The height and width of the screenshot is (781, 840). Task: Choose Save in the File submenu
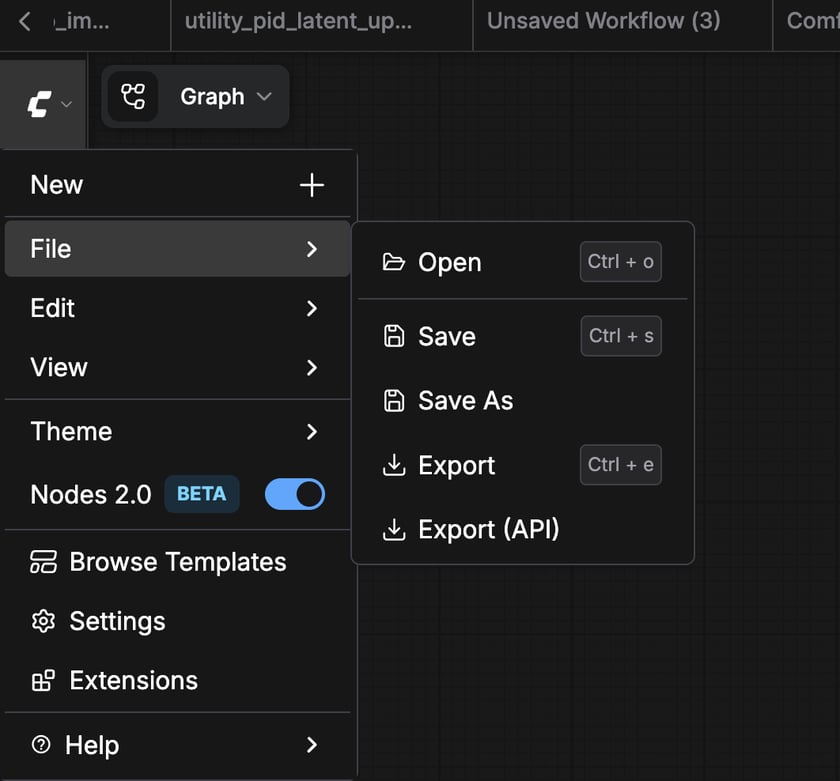[x=522, y=336]
